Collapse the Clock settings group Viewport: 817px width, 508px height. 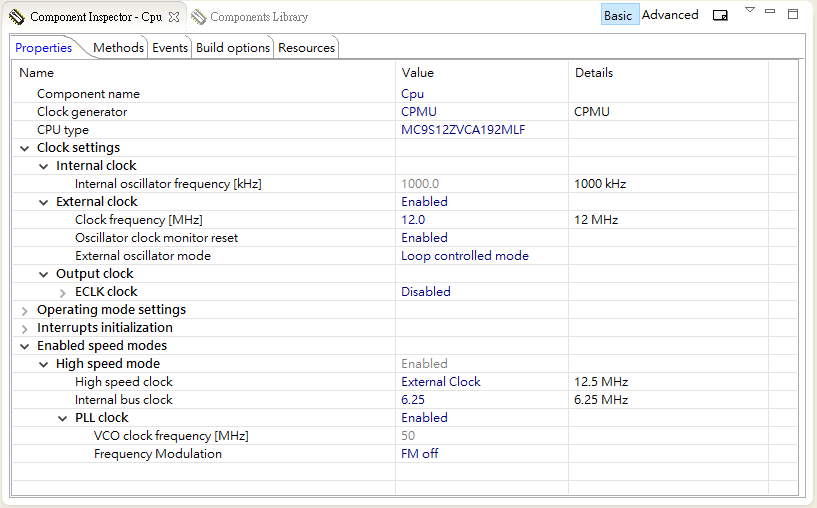tap(25, 148)
